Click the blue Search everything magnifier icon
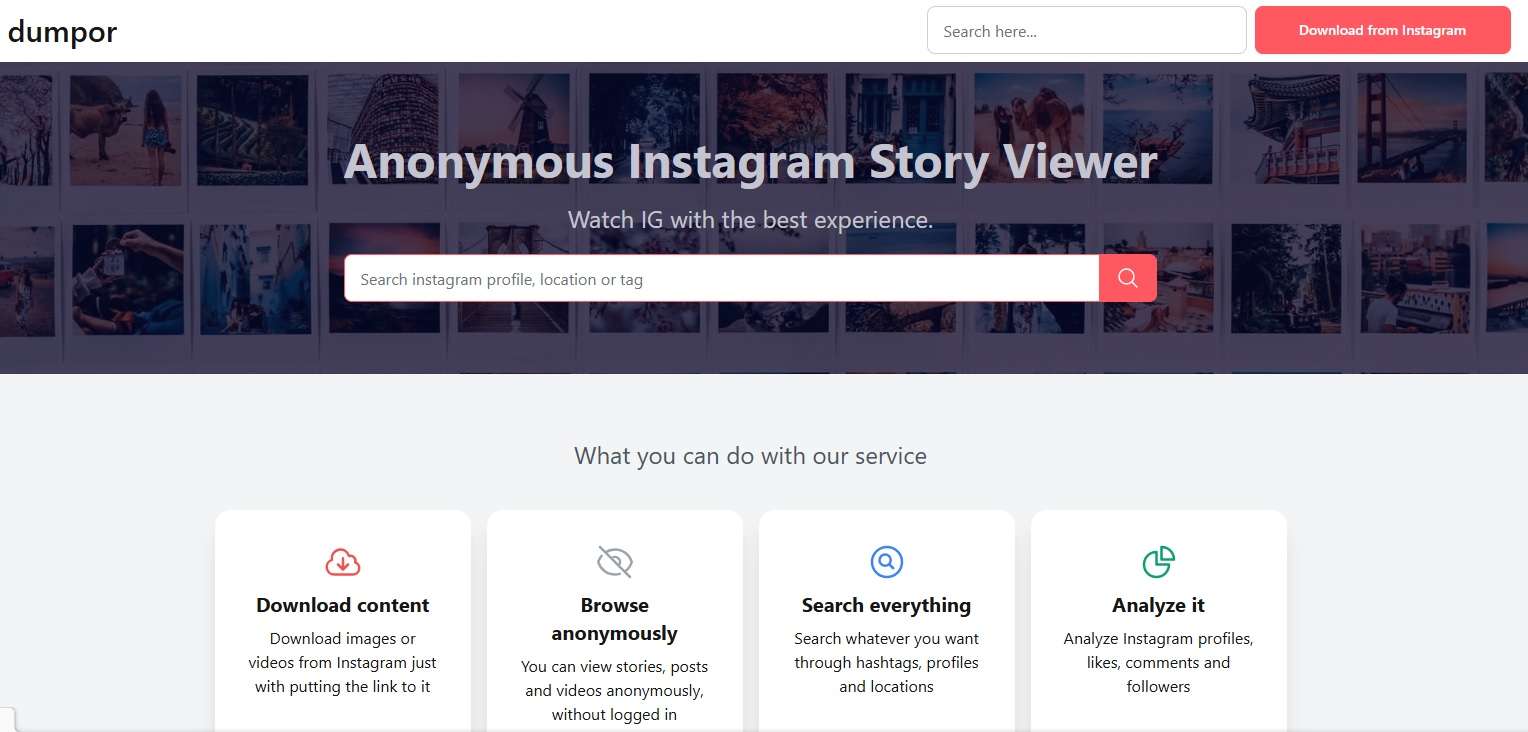Image resolution: width=1528 pixels, height=732 pixels. 887,562
